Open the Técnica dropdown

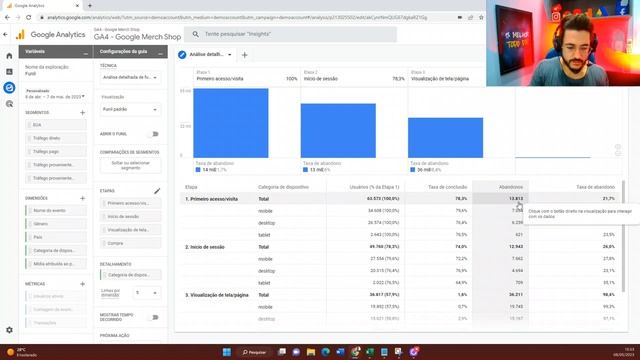tap(130, 77)
